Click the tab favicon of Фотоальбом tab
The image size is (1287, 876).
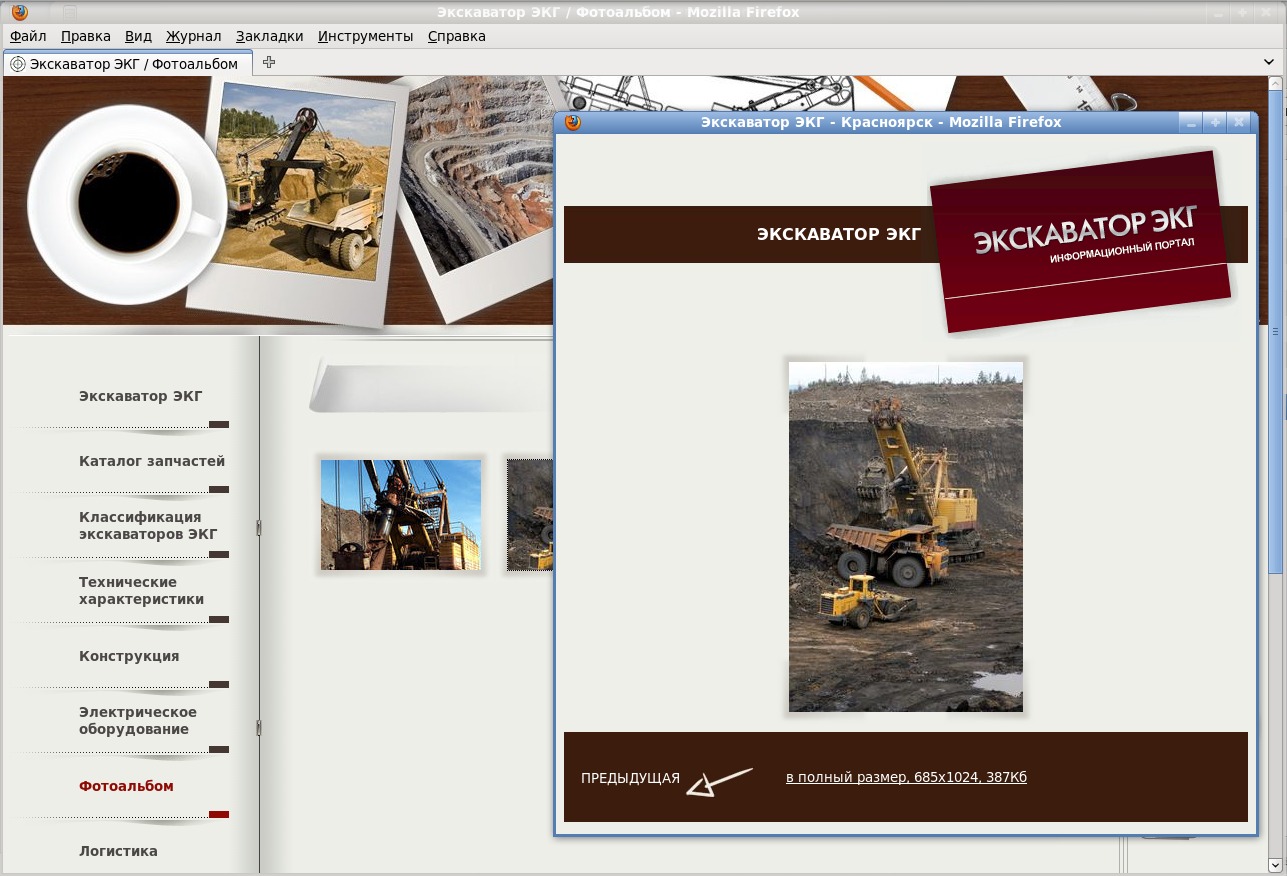(x=17, y=64)
